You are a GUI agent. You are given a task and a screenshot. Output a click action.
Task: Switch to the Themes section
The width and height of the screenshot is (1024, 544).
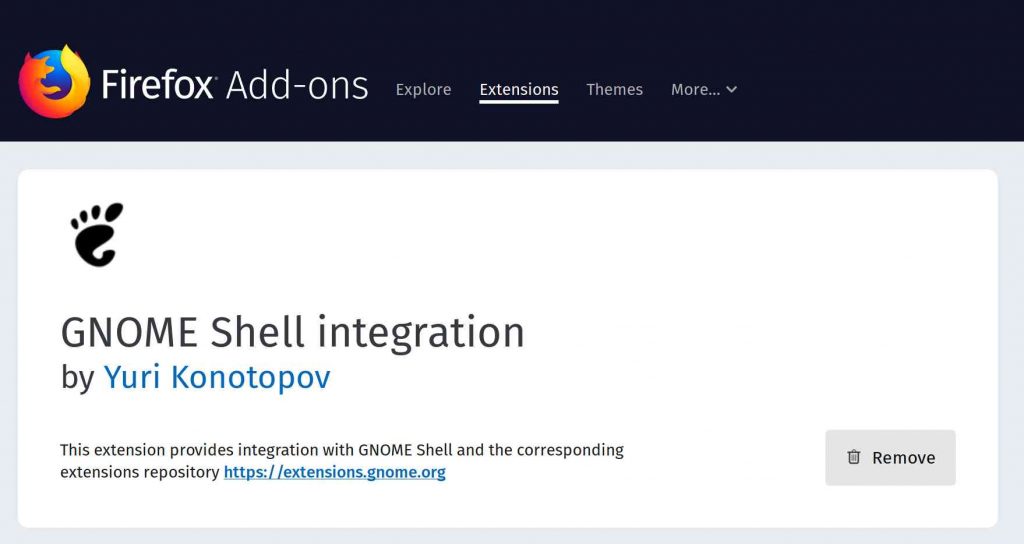point(614,90)
